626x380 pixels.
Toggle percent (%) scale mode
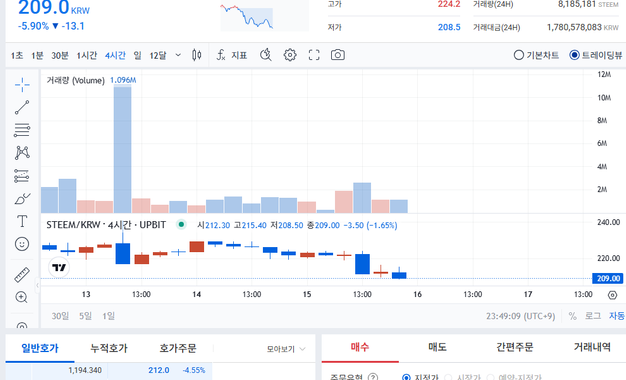coord(573,316)
